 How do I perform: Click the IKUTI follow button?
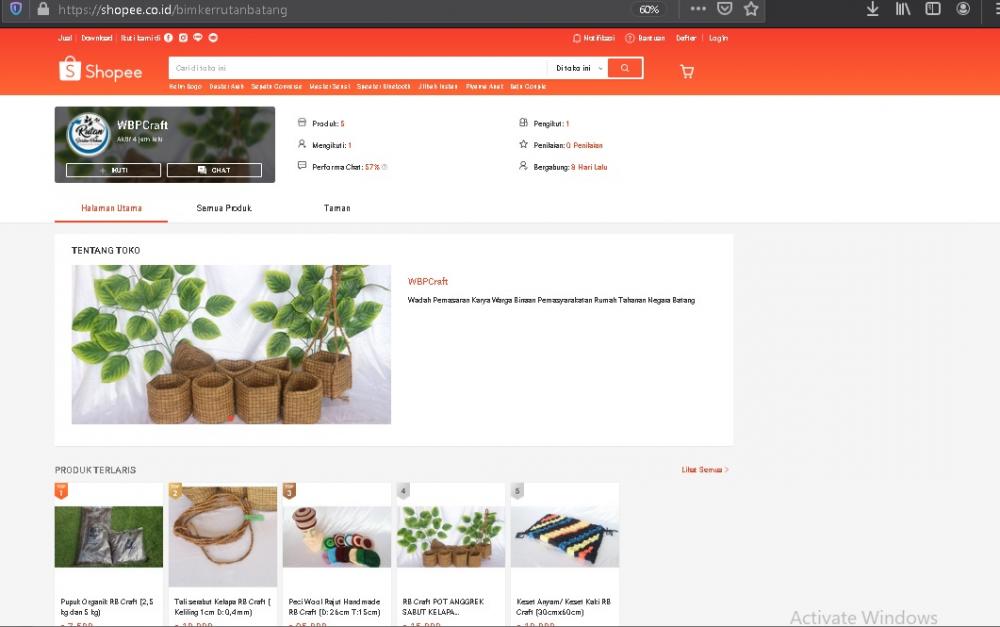[x=111, y=170]
